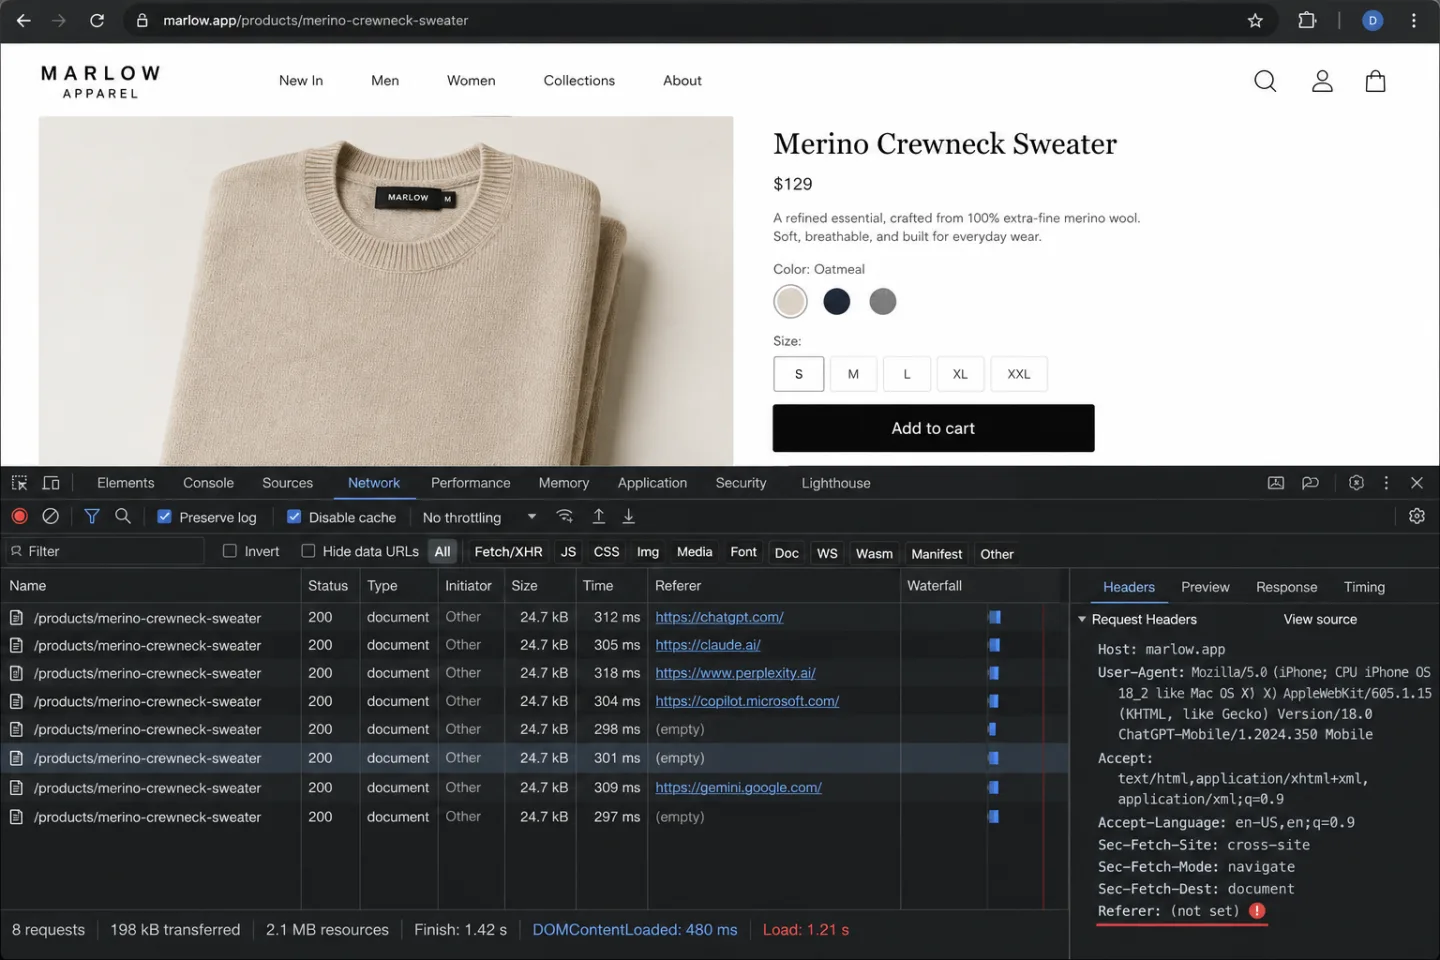Screen dimensions: 1440x960
Task: Open the network panel settings gear
Action: coord(1417,516)
